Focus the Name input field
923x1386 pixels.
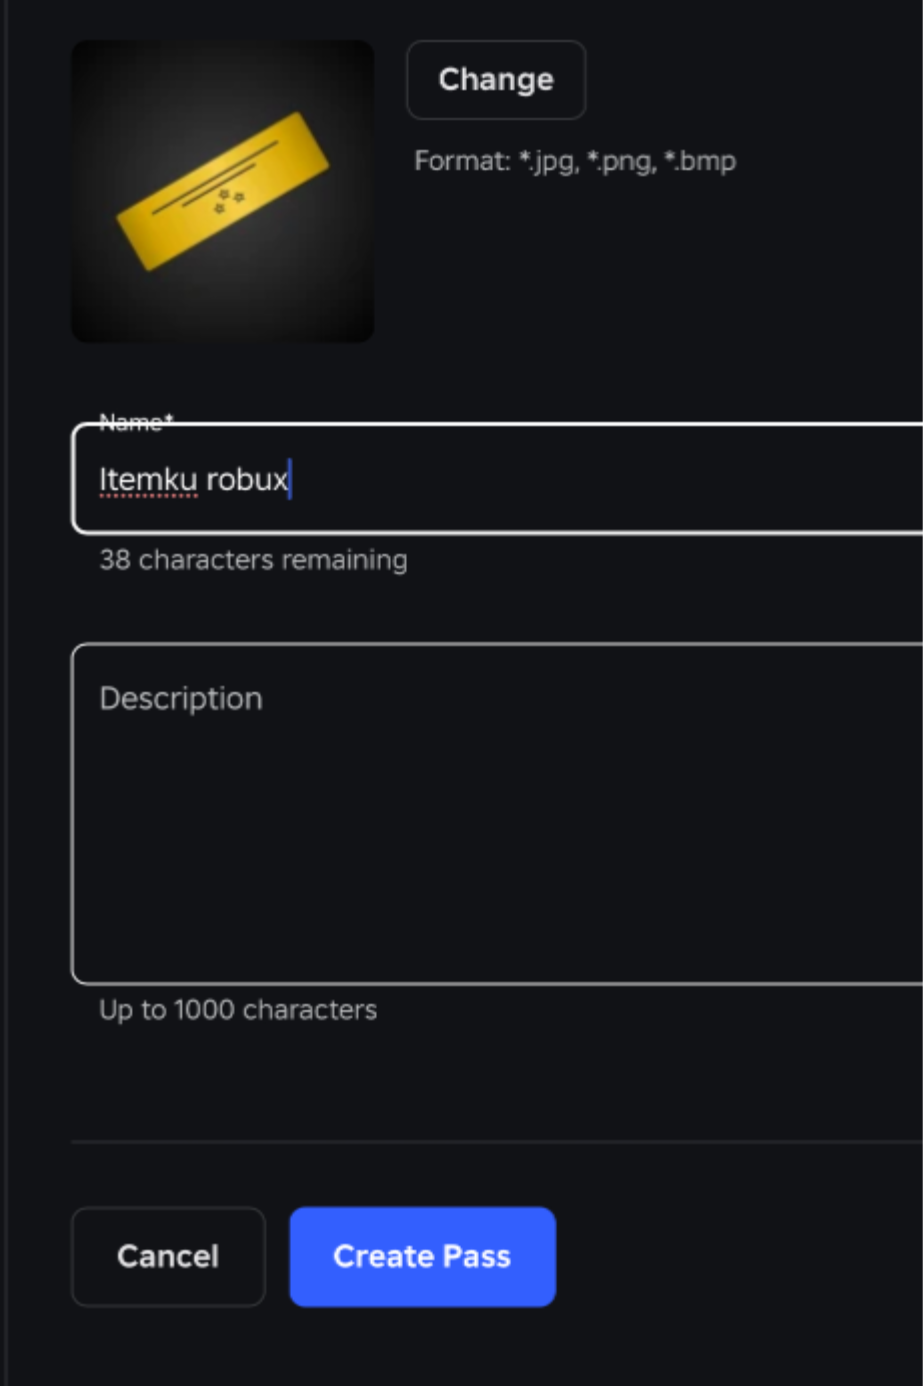pyautogui.click(x=500, y=479)
